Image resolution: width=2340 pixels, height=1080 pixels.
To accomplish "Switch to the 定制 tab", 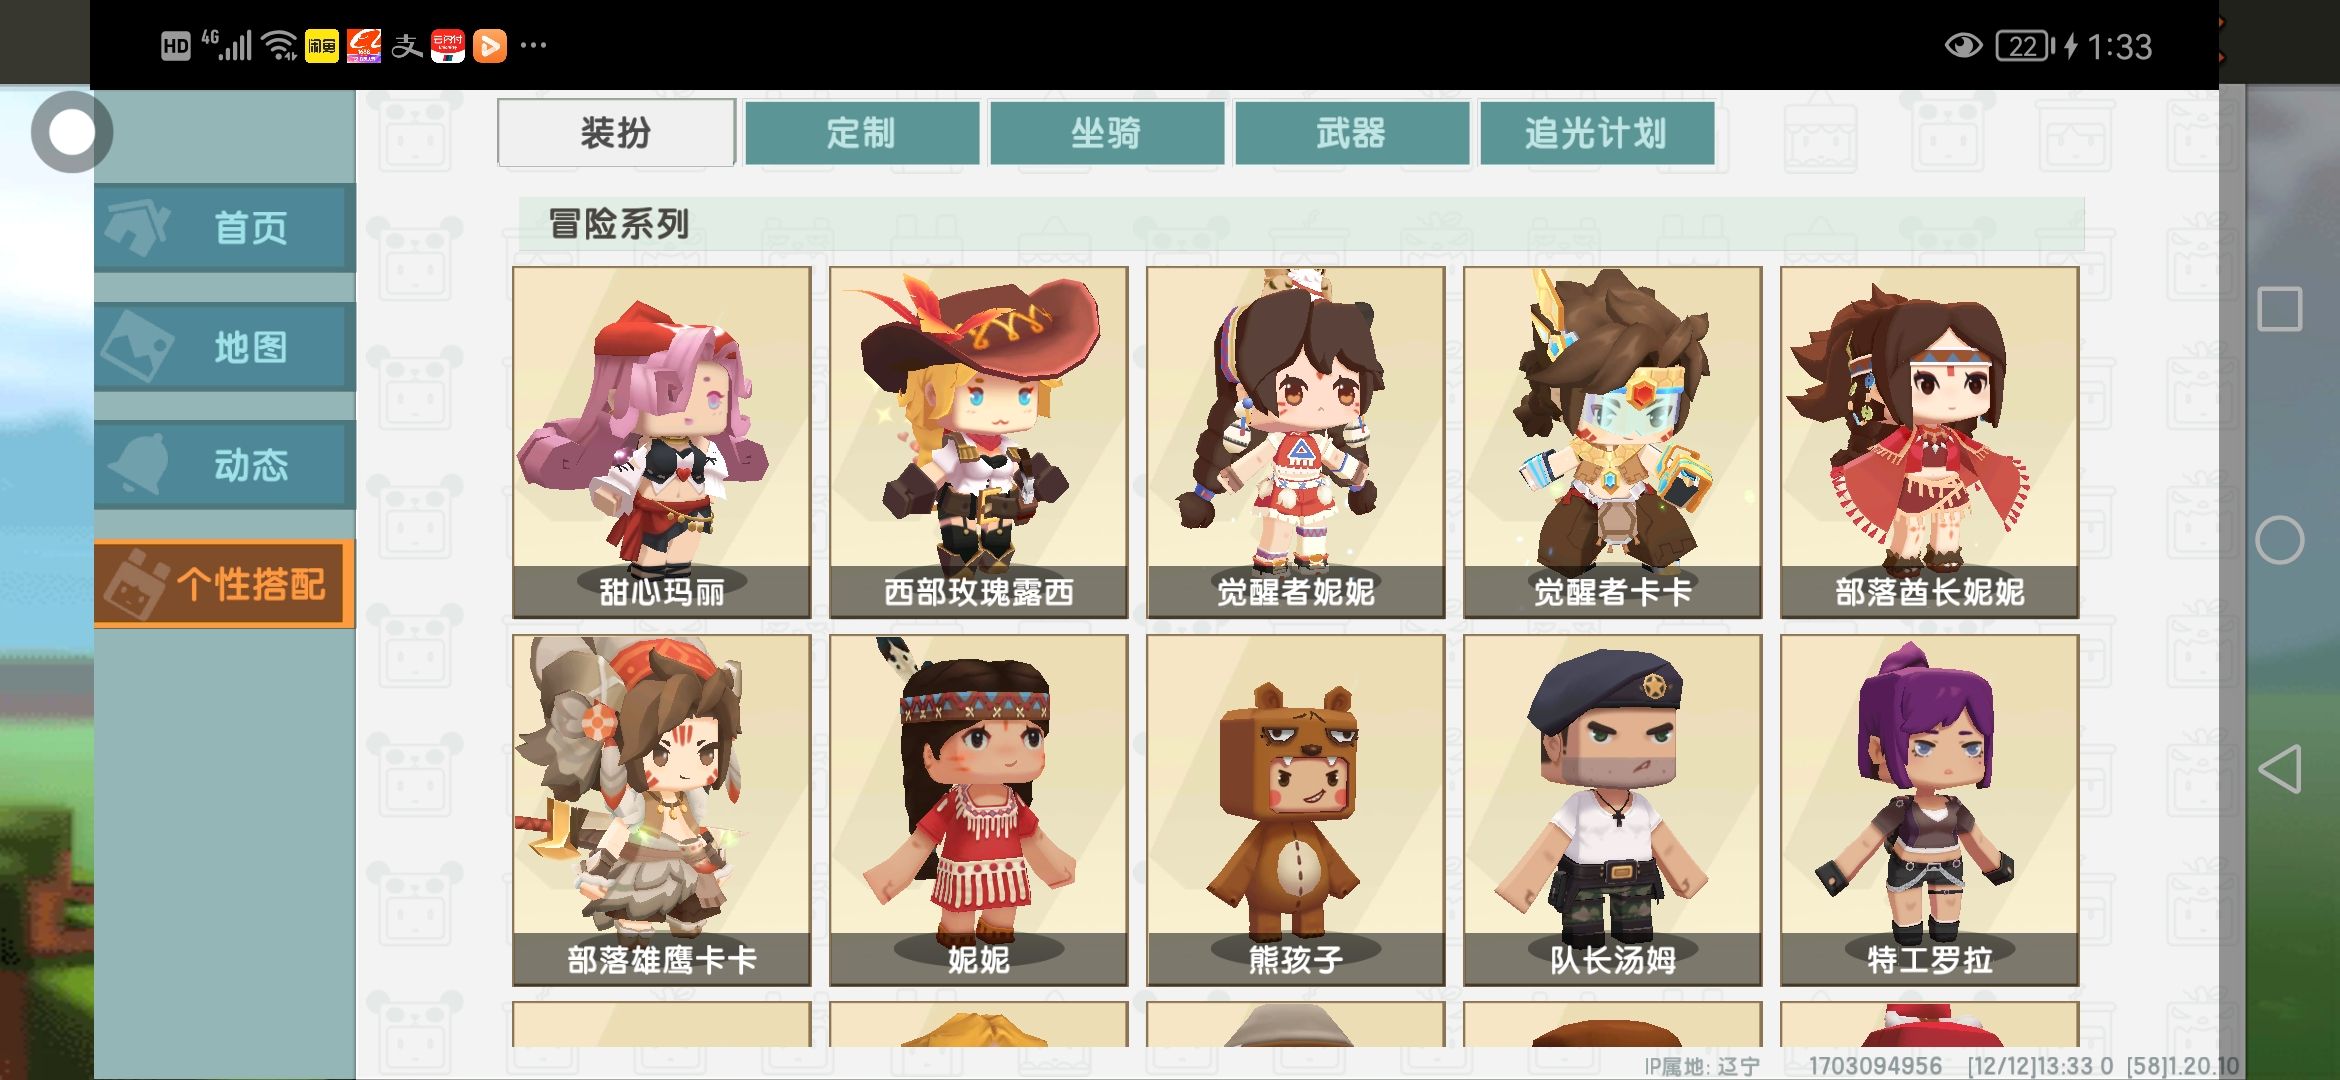I will [x=862, y=132].
